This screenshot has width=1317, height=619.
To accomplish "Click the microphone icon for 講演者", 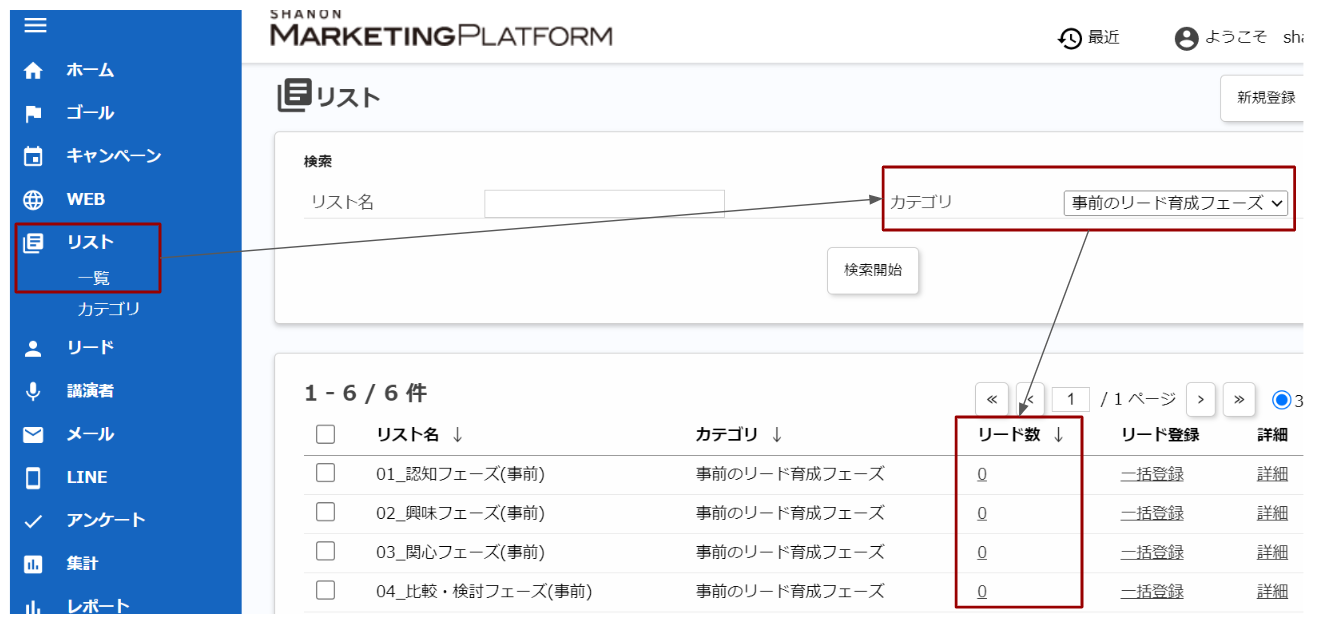I will click(x=33, y=391).
